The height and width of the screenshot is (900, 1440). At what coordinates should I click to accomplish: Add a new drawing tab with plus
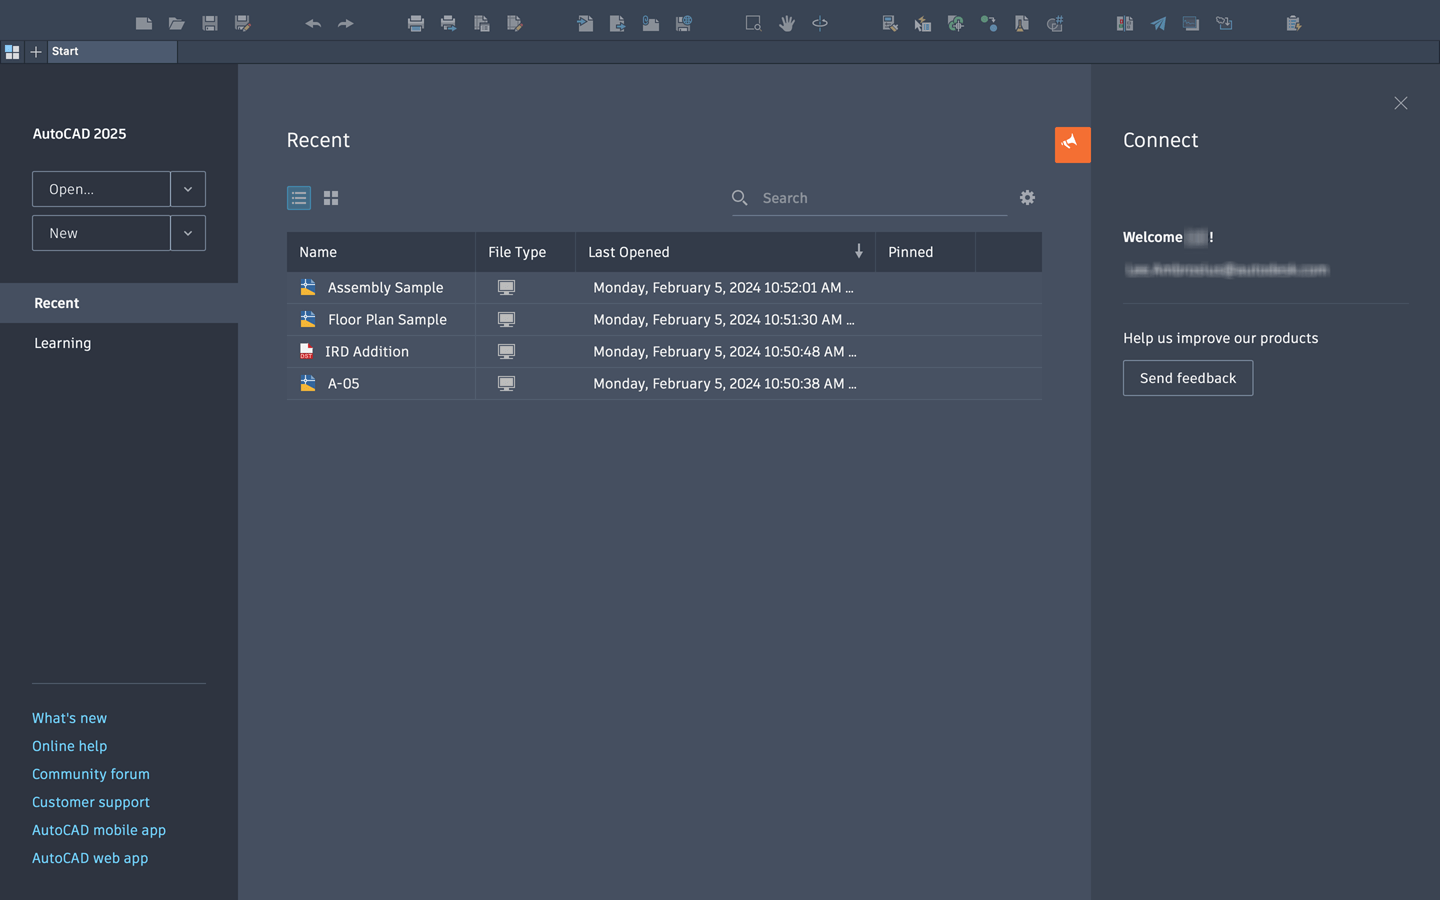36,52
